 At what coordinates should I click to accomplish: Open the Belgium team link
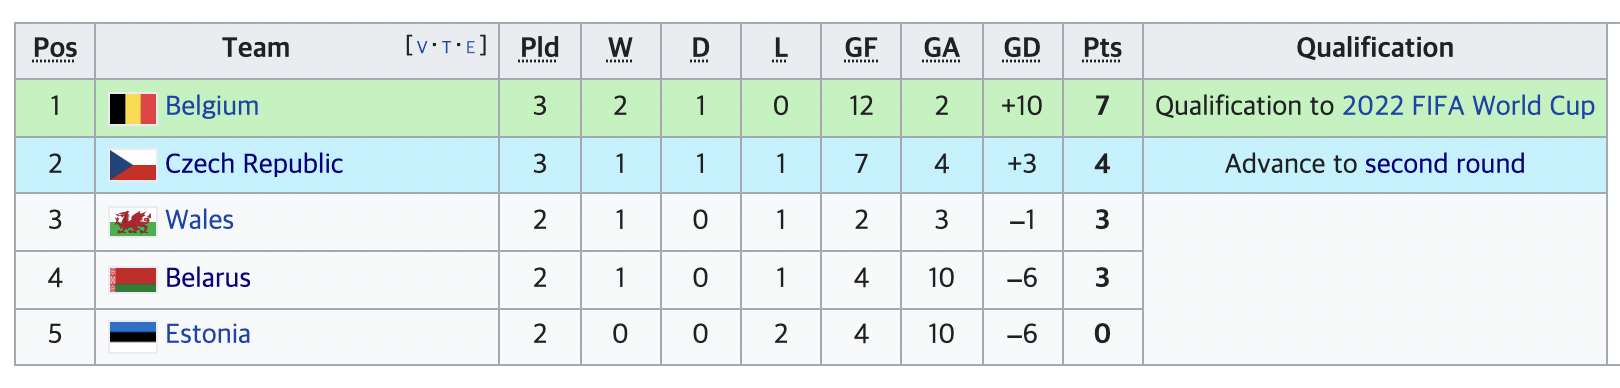click(x=212, y=106)
